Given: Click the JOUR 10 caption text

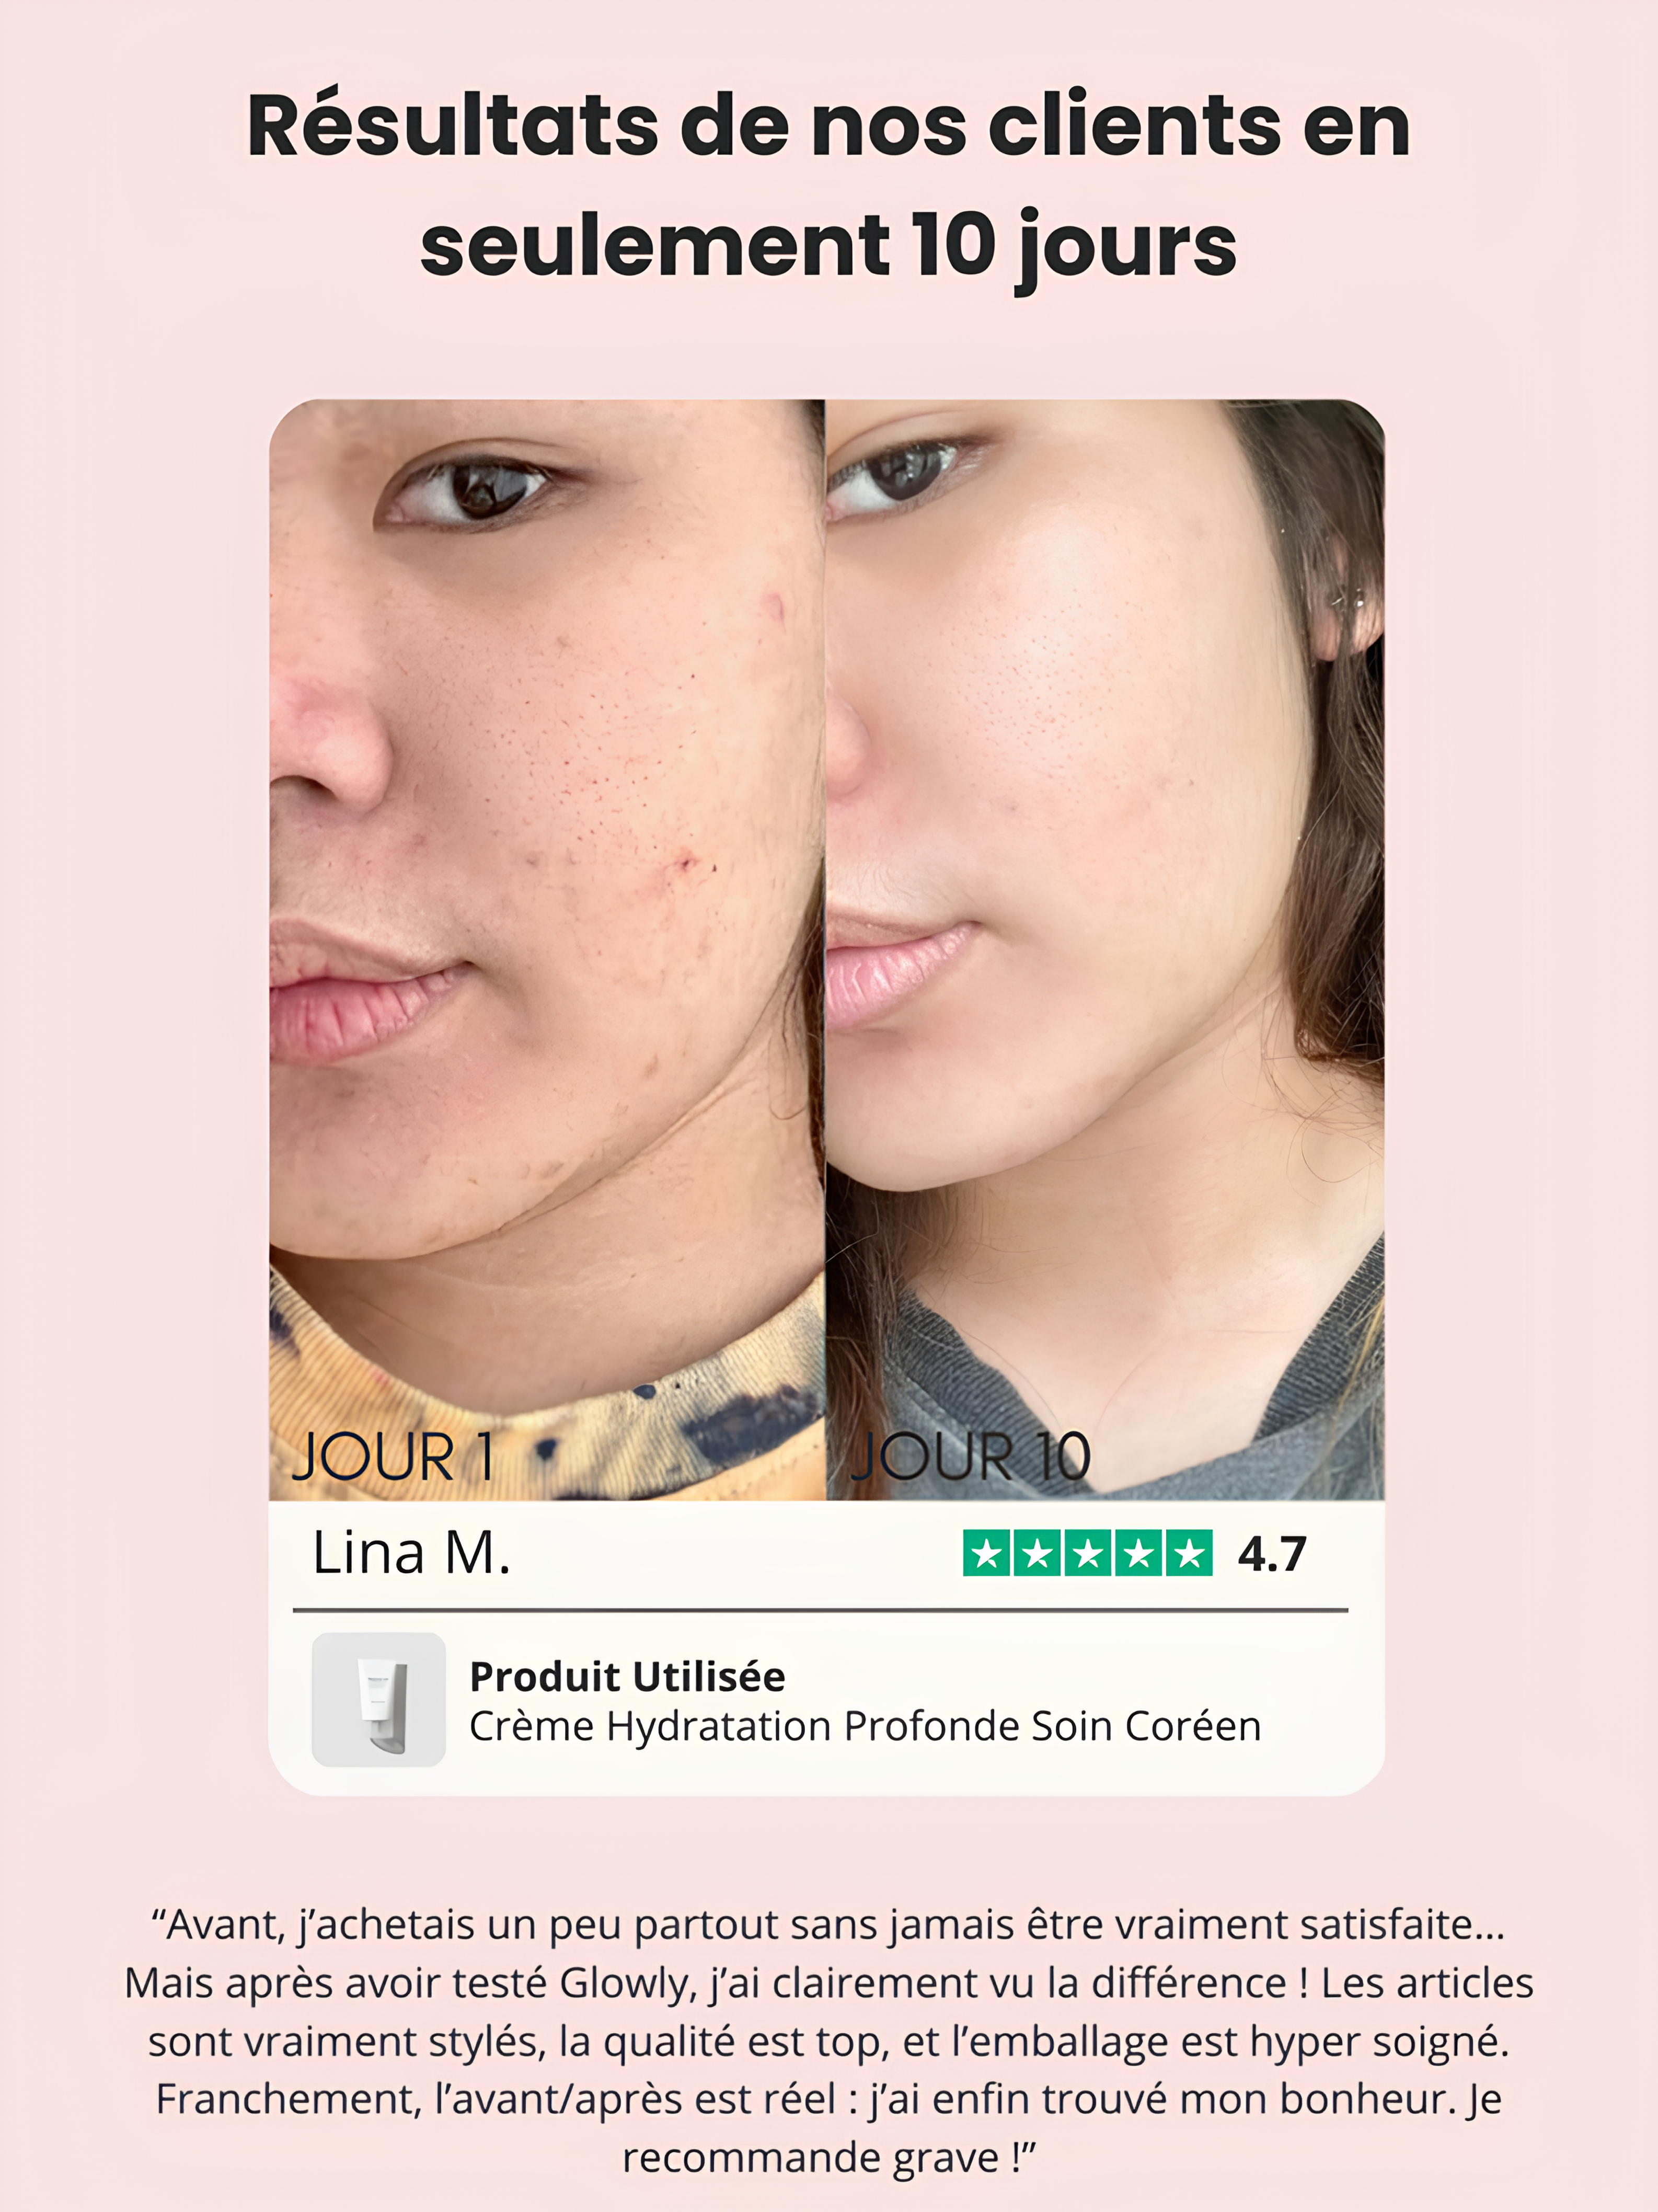Looking at the screenshot, I should pyautogui.click(x=969, y=1457).
